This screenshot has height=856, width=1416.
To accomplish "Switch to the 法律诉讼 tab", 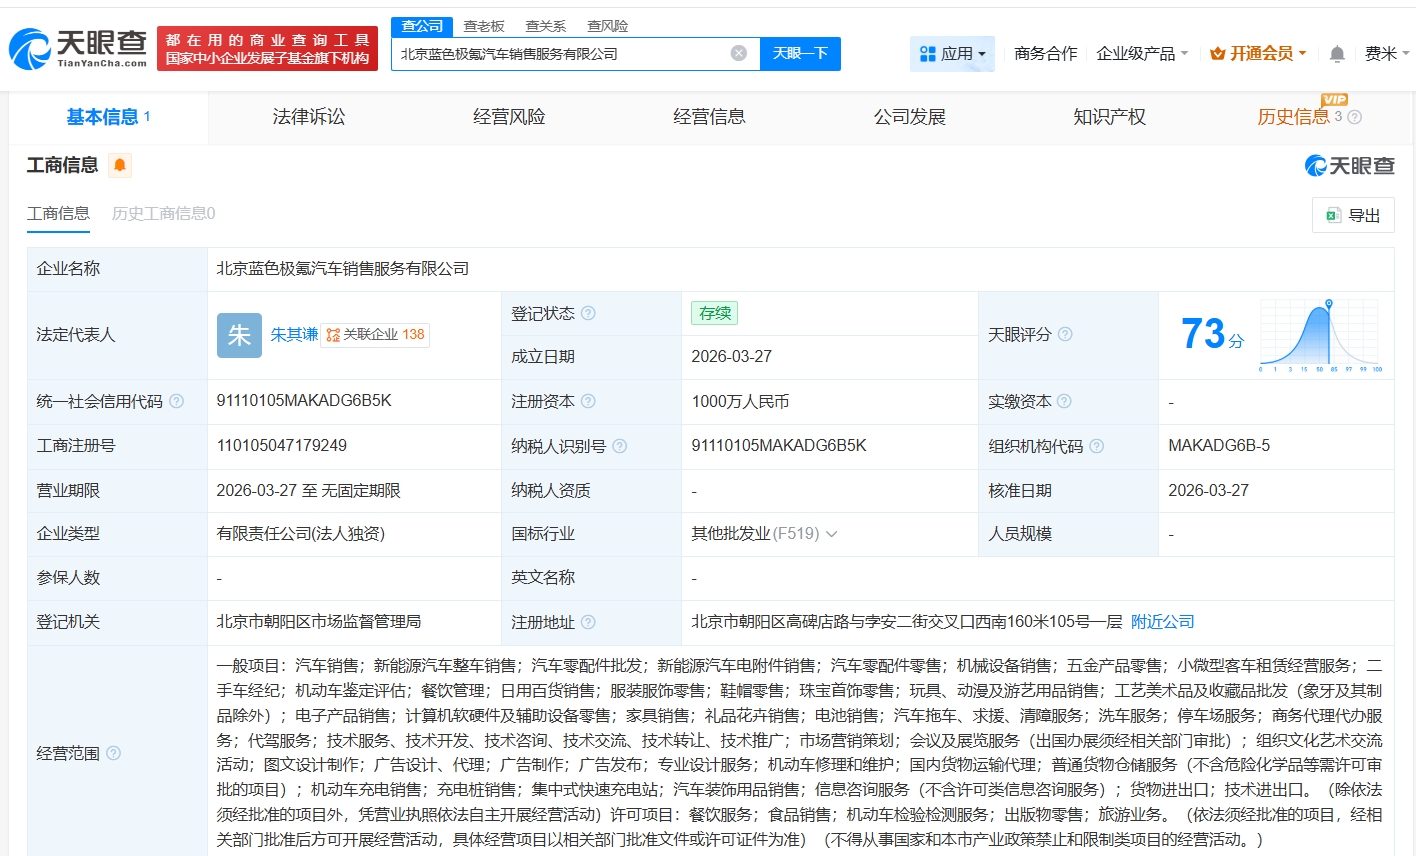I will click(x=309, y=117).
